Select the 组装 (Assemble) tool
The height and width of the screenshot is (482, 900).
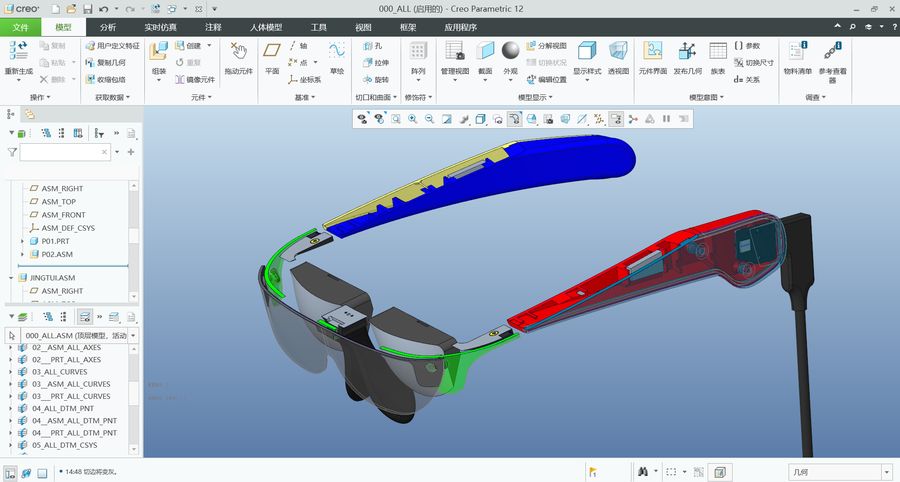coord(158,57)
